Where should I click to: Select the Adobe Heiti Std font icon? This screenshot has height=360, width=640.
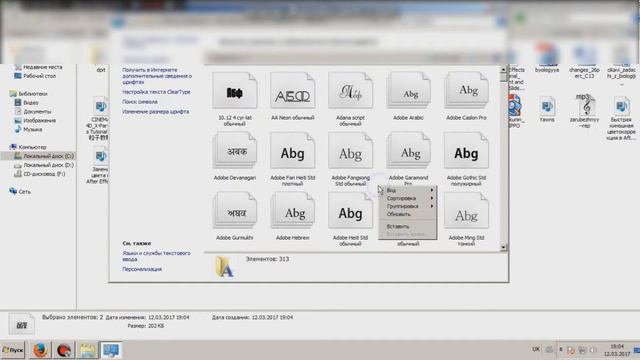tap(351, 211)
